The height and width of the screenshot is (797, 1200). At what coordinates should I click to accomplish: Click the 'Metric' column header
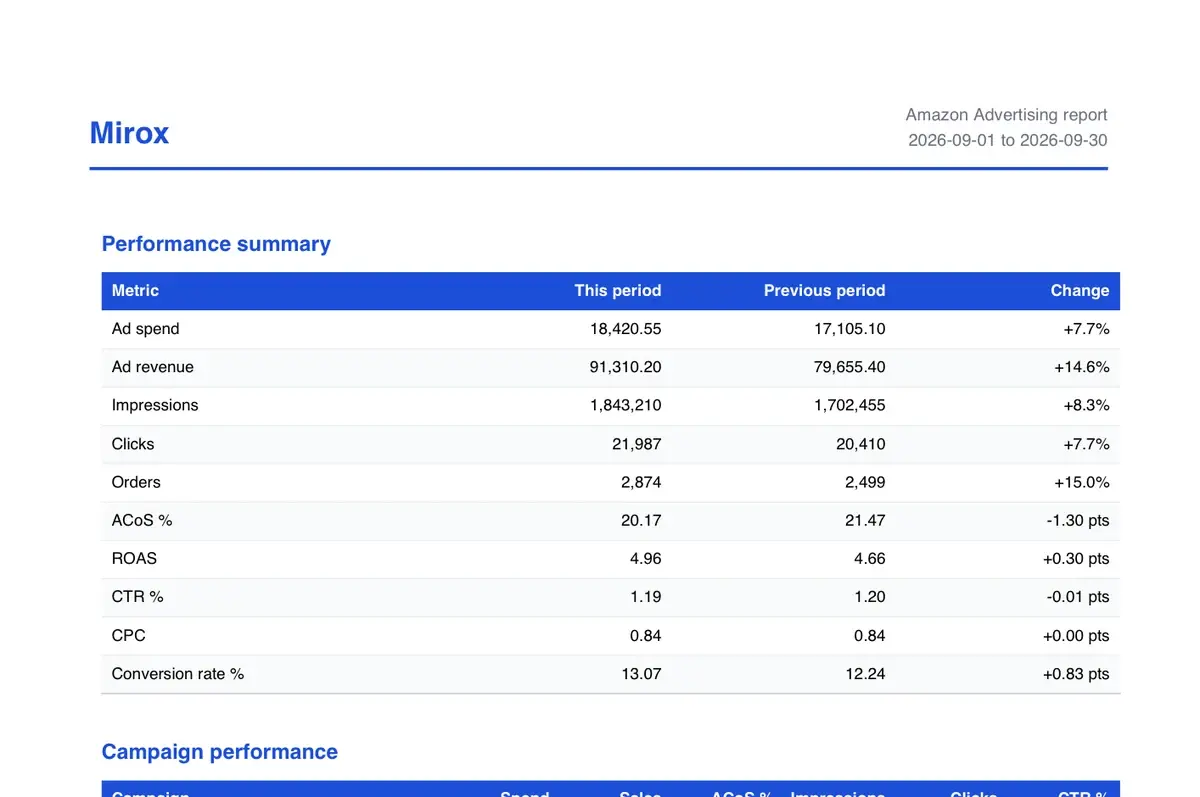135,291
